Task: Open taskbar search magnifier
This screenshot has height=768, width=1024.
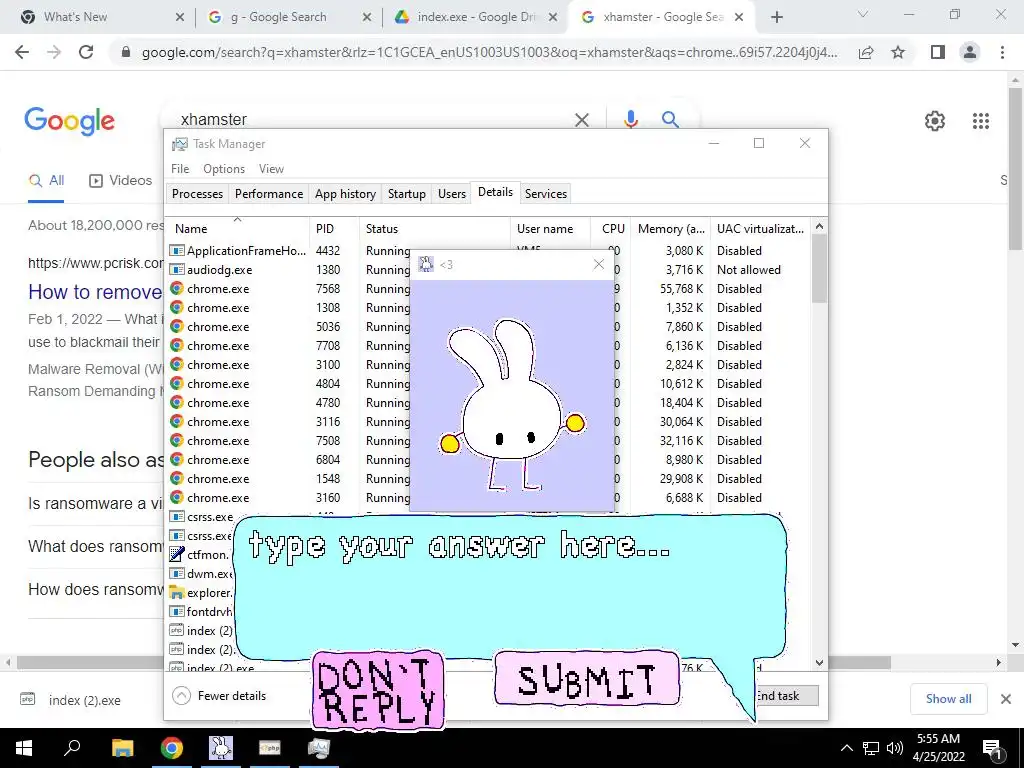Action: pos(72,748)
